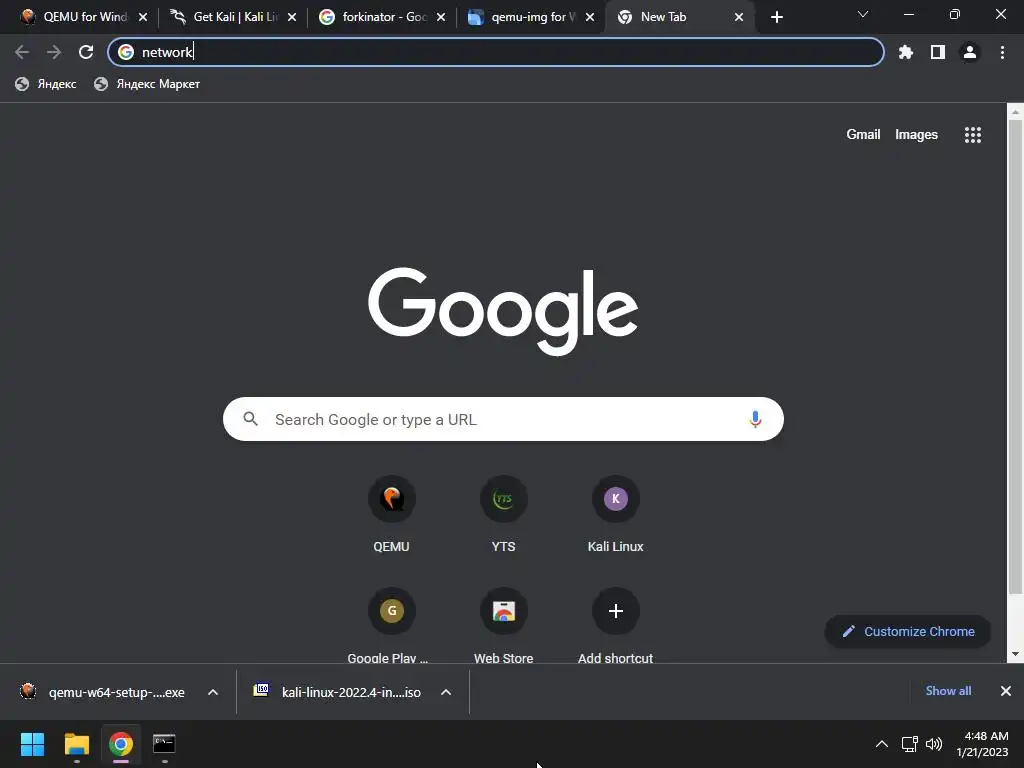Close the forkinator Google tab
The image size is (1024, 768).
coord(441,17)
